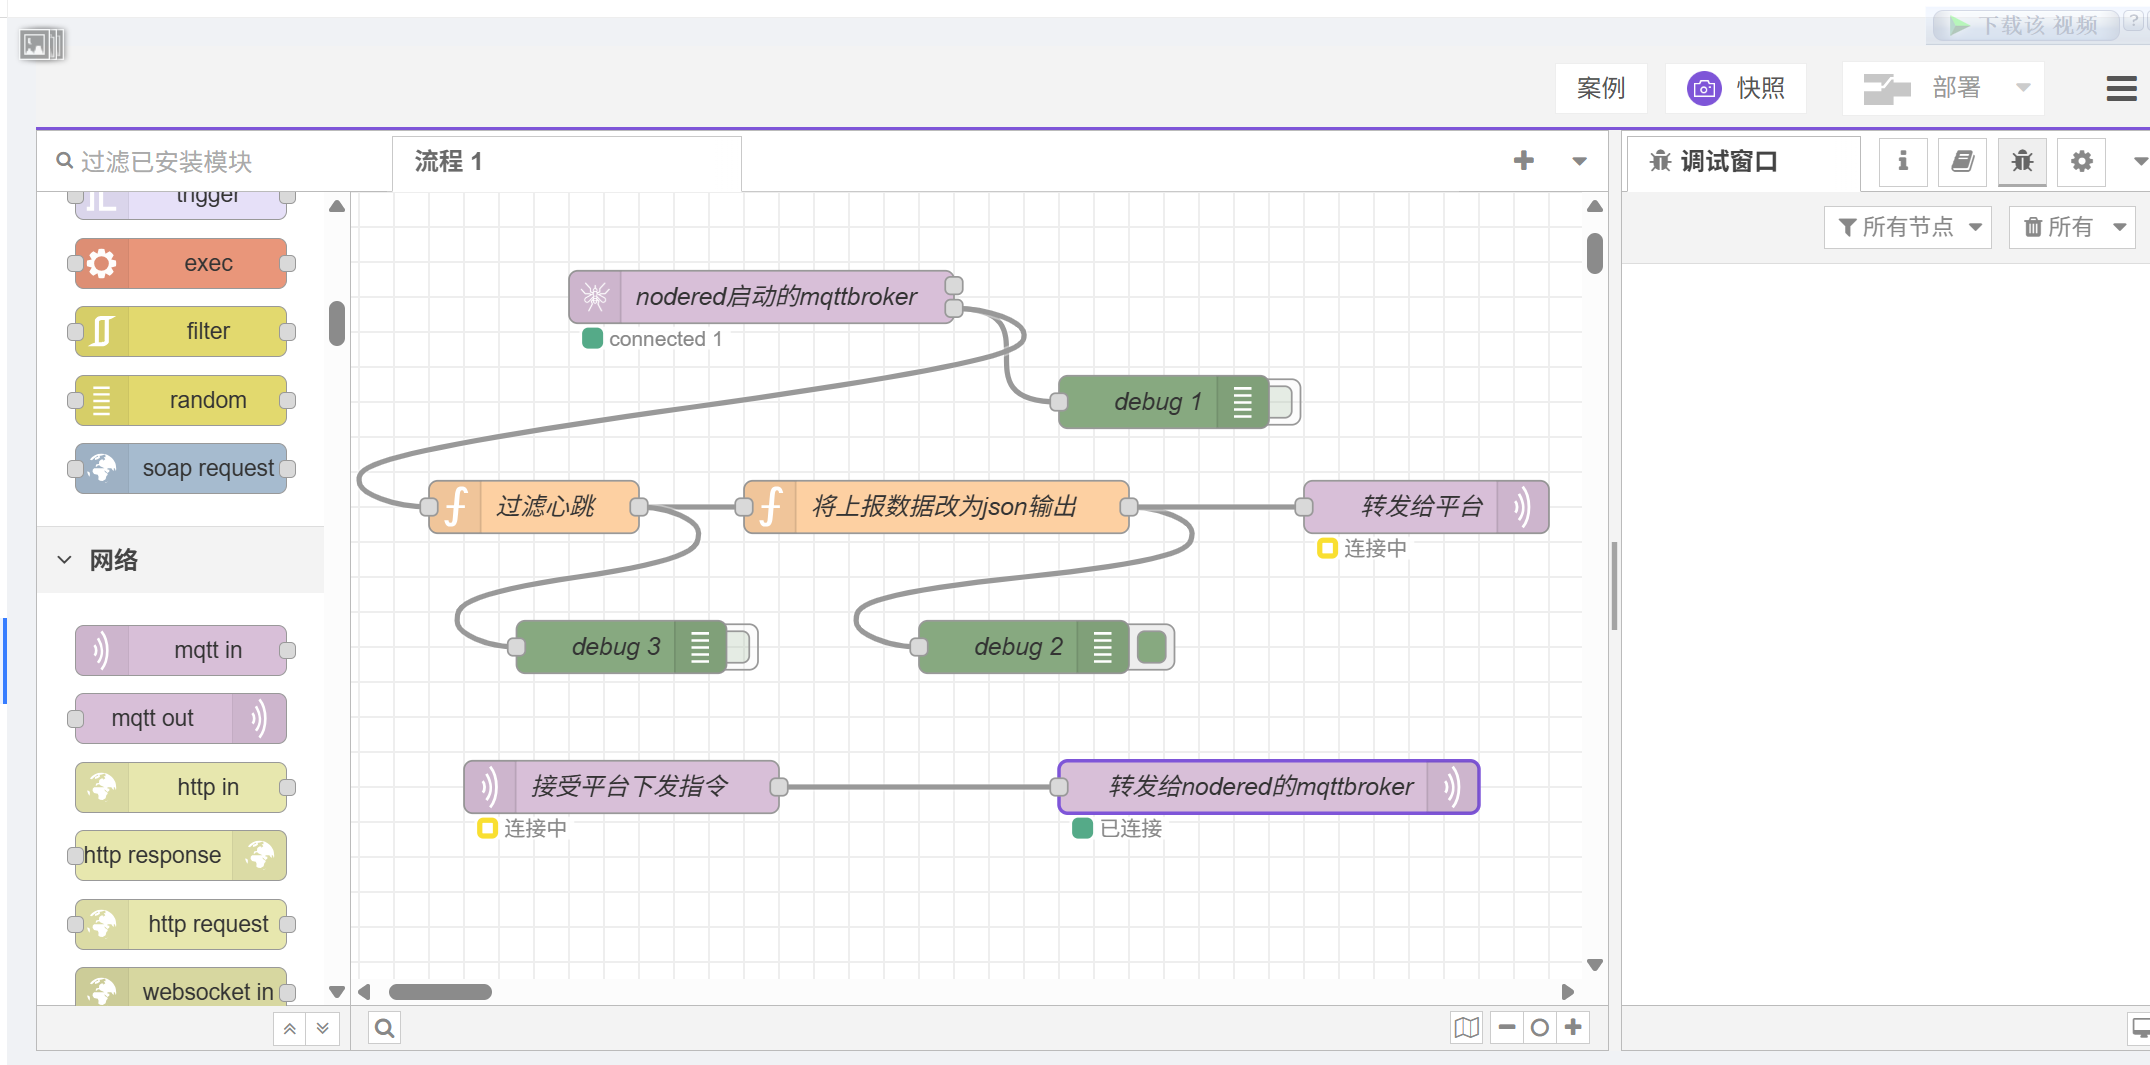Screen dimensions: 2150x1065
Task: Open the info sidebar tab icon
Action: (x=1902, y=162)
